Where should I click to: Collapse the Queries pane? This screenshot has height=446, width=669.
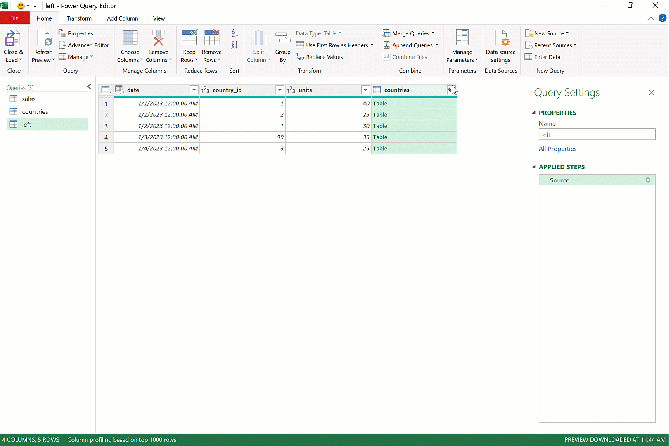89,87
